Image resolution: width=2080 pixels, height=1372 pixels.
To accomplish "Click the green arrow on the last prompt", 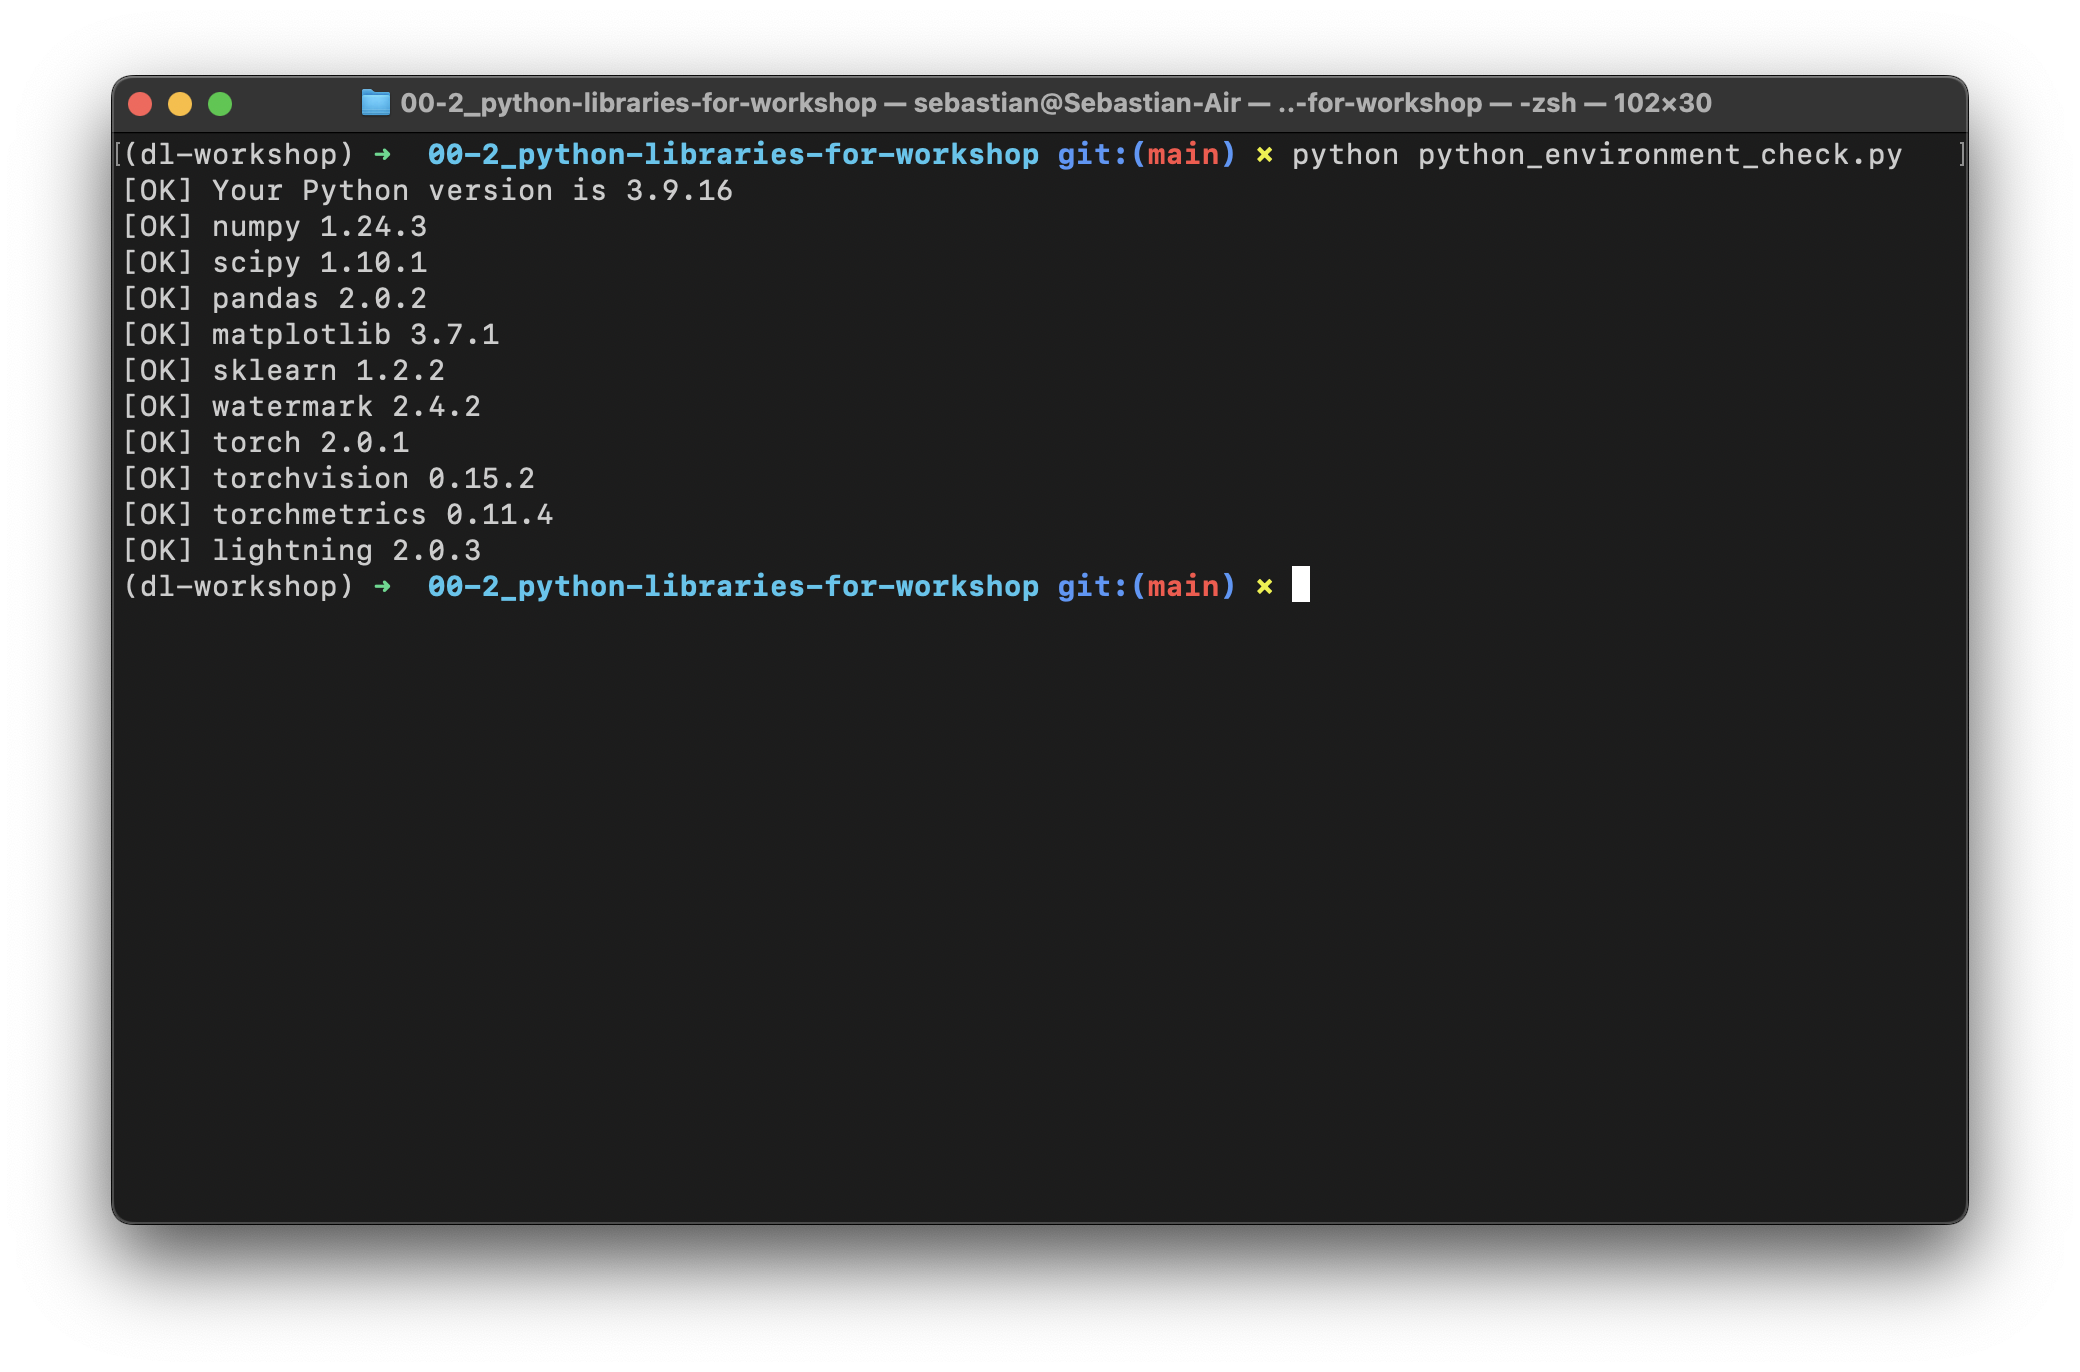I will pos(382,587).
